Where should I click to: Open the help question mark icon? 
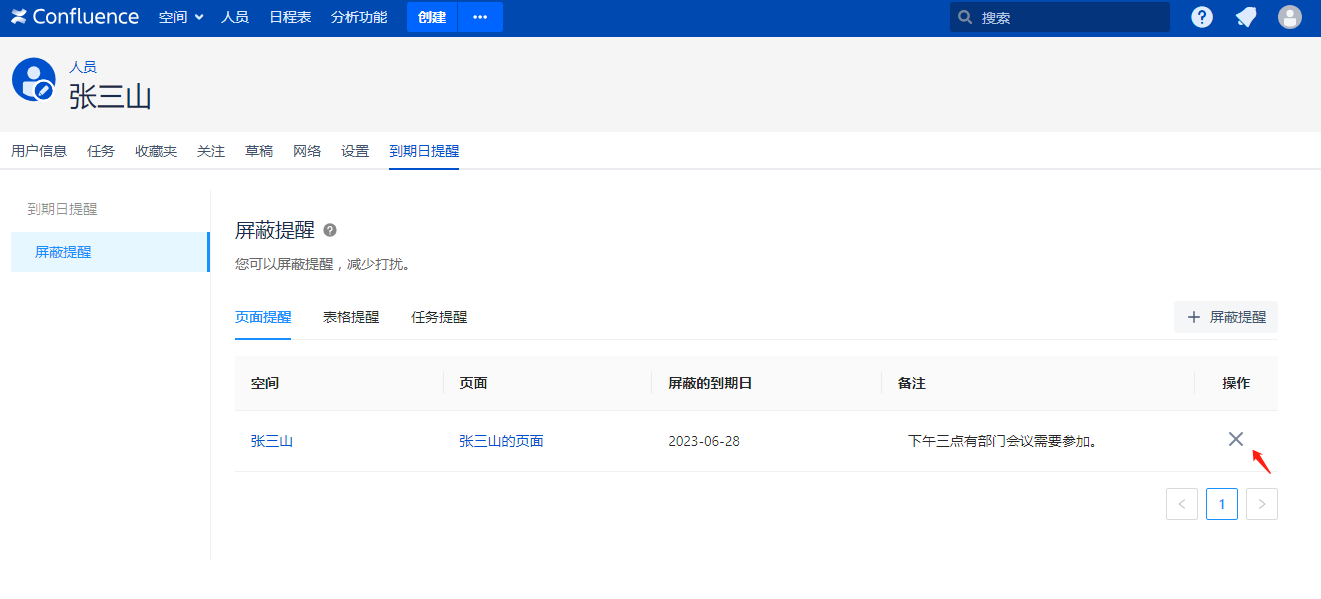(1202, 17)
